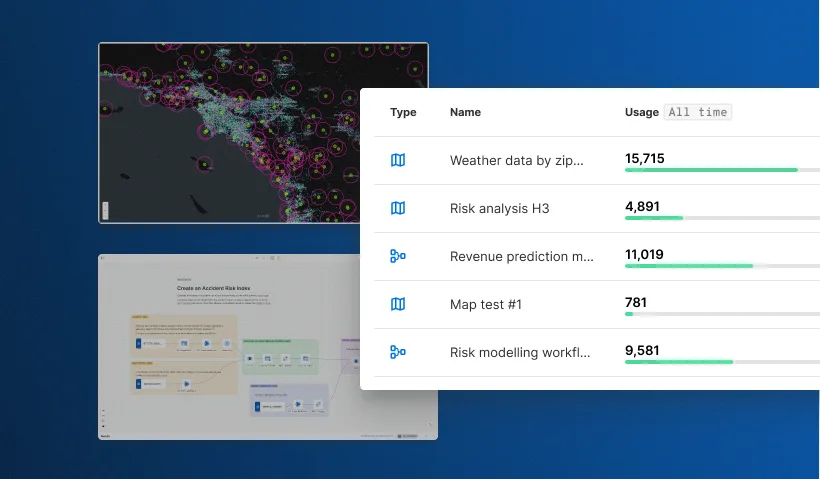Open the Weather data by zip... entry
This screenshot has height=479, width=820.
[x=517, y=161]
